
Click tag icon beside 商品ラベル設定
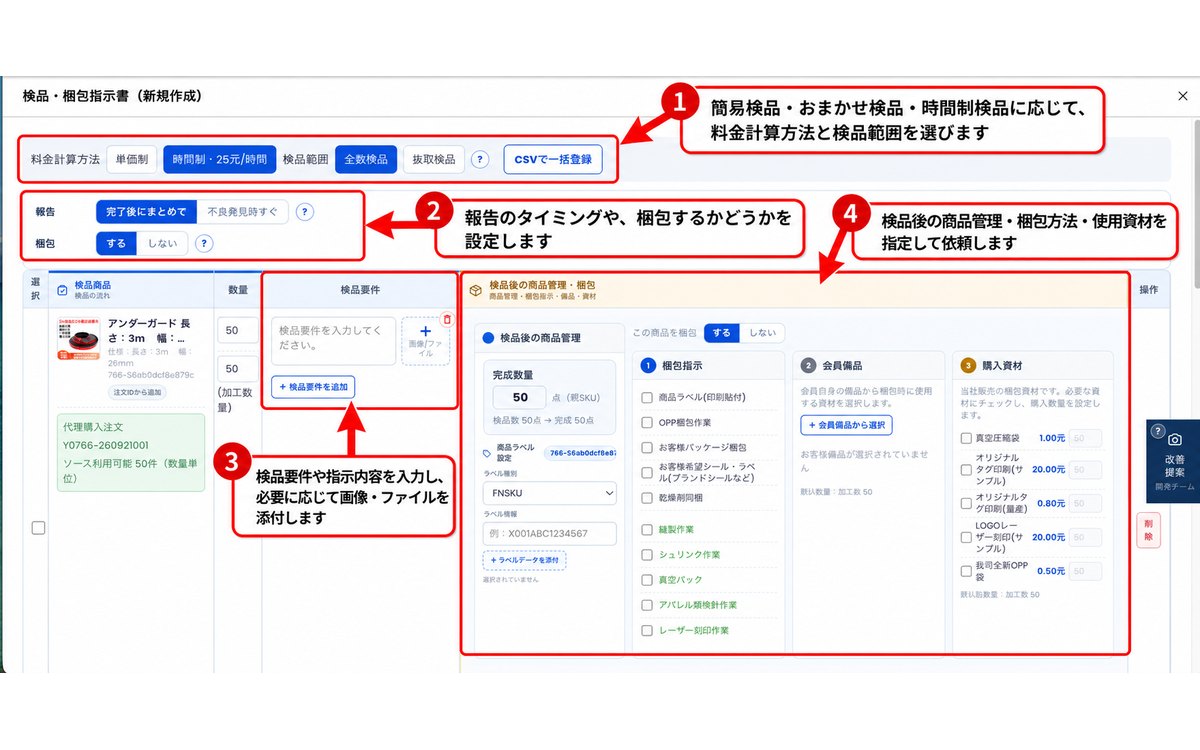[x=487, y=452]
